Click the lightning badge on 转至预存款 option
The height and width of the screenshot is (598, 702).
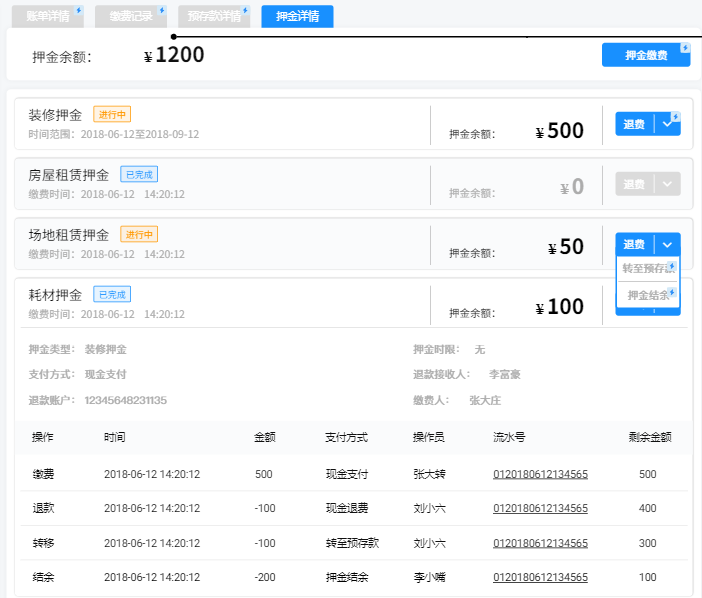(672, 265)
